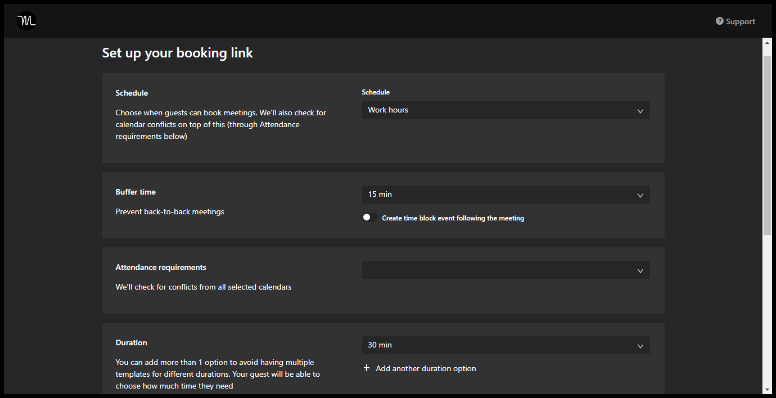Click the Duration section label

coord(131,343)
